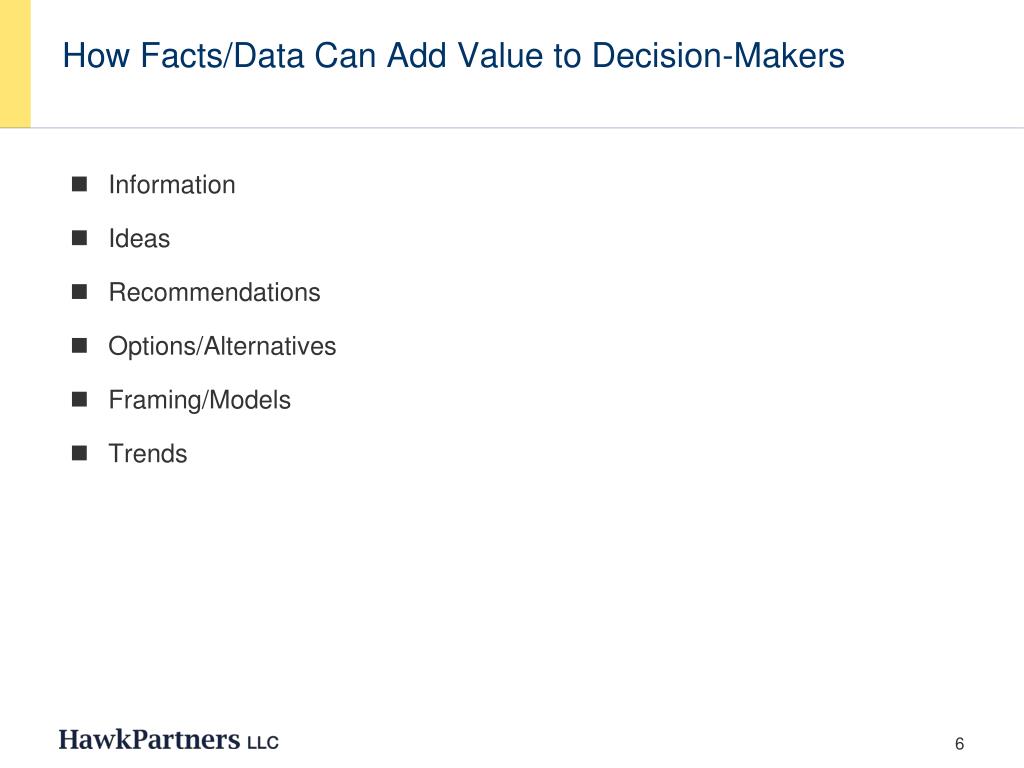This screenshot has width=1024, height=768.
Task: Click the square bullet beside Recommendations
Action: click(x=79, y=291)
